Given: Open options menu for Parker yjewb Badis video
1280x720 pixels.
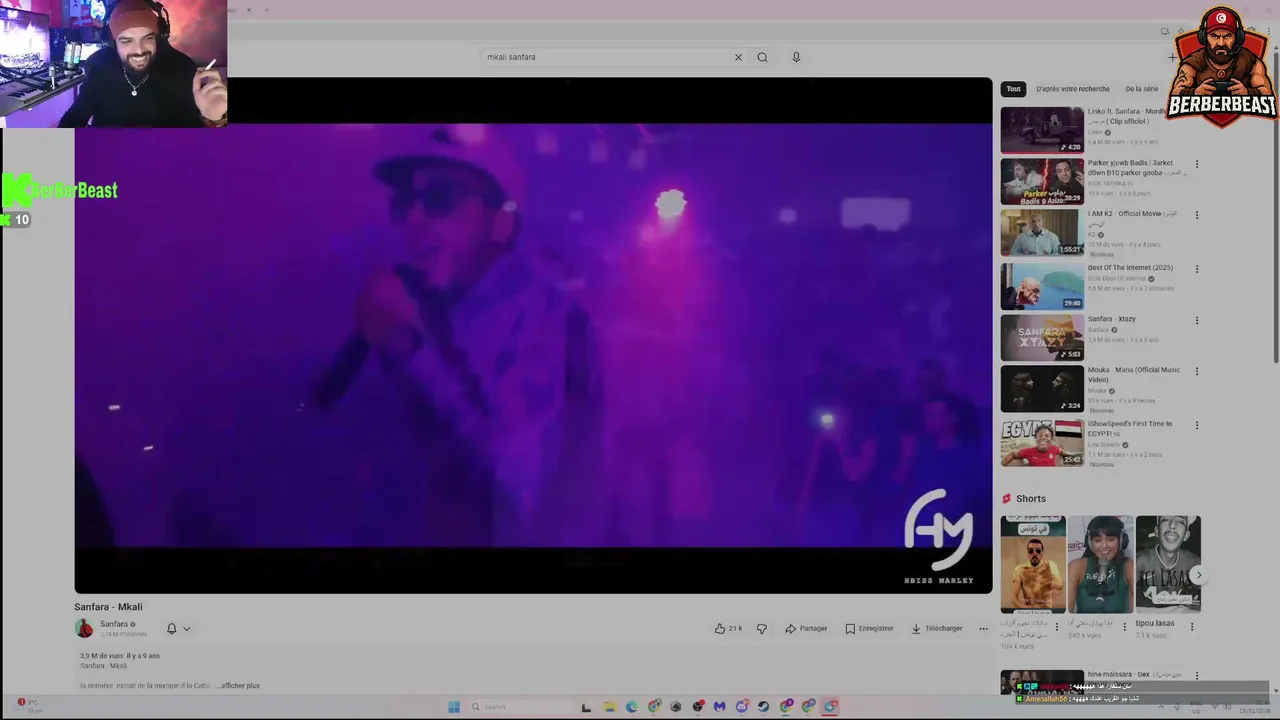Looking at the screenshot, I should [1196, 164].
